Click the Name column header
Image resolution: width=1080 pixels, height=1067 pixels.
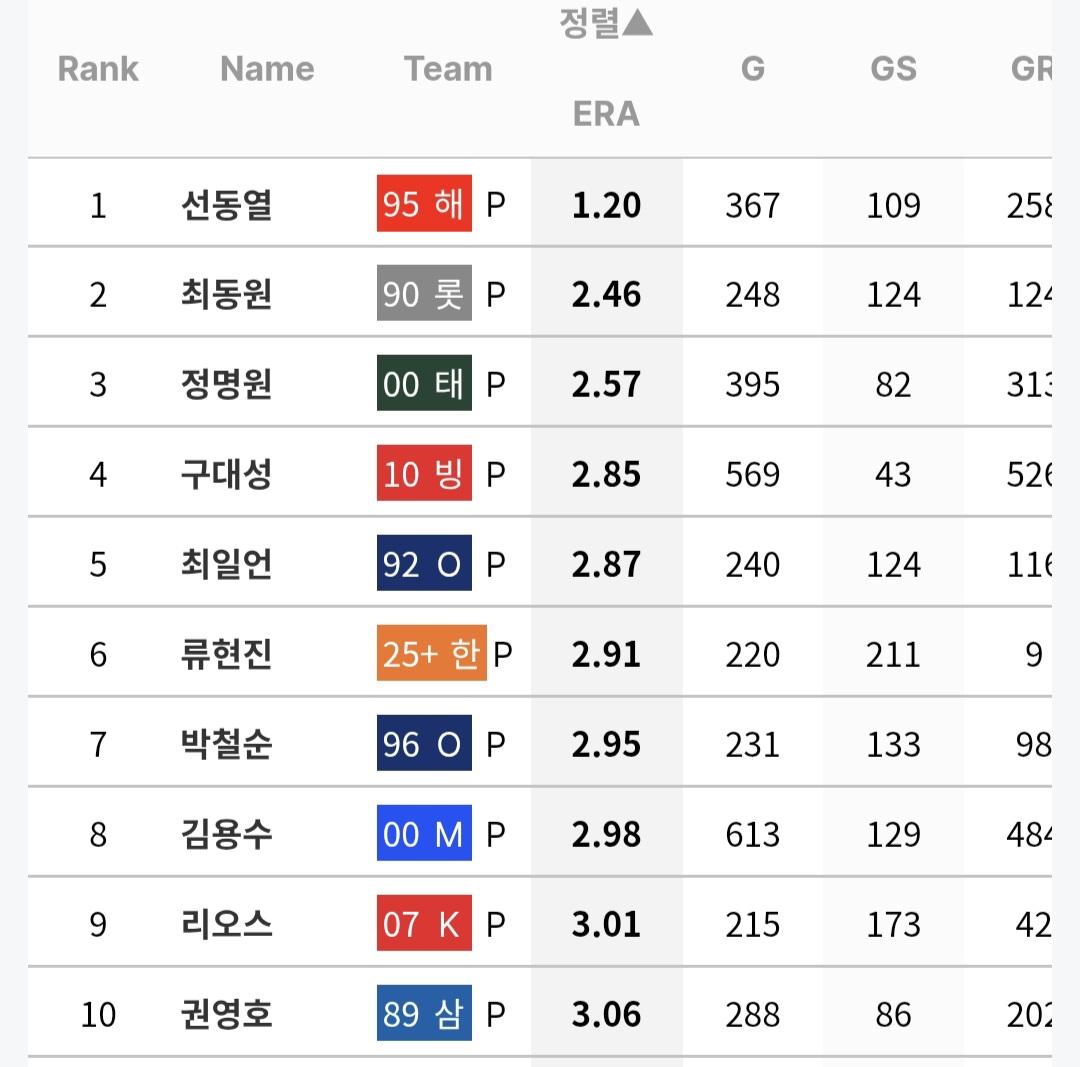(x=267, y=69)
